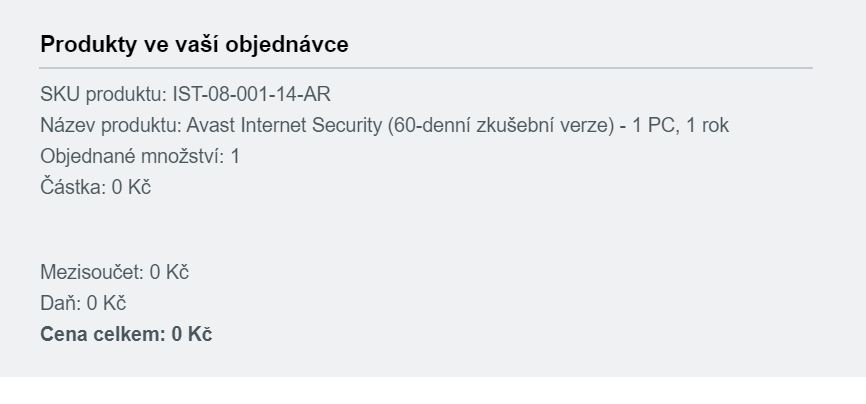Click the Mezisoučet value 0 Kč
This screenshot has height=404, width=866.
[169, 272]
